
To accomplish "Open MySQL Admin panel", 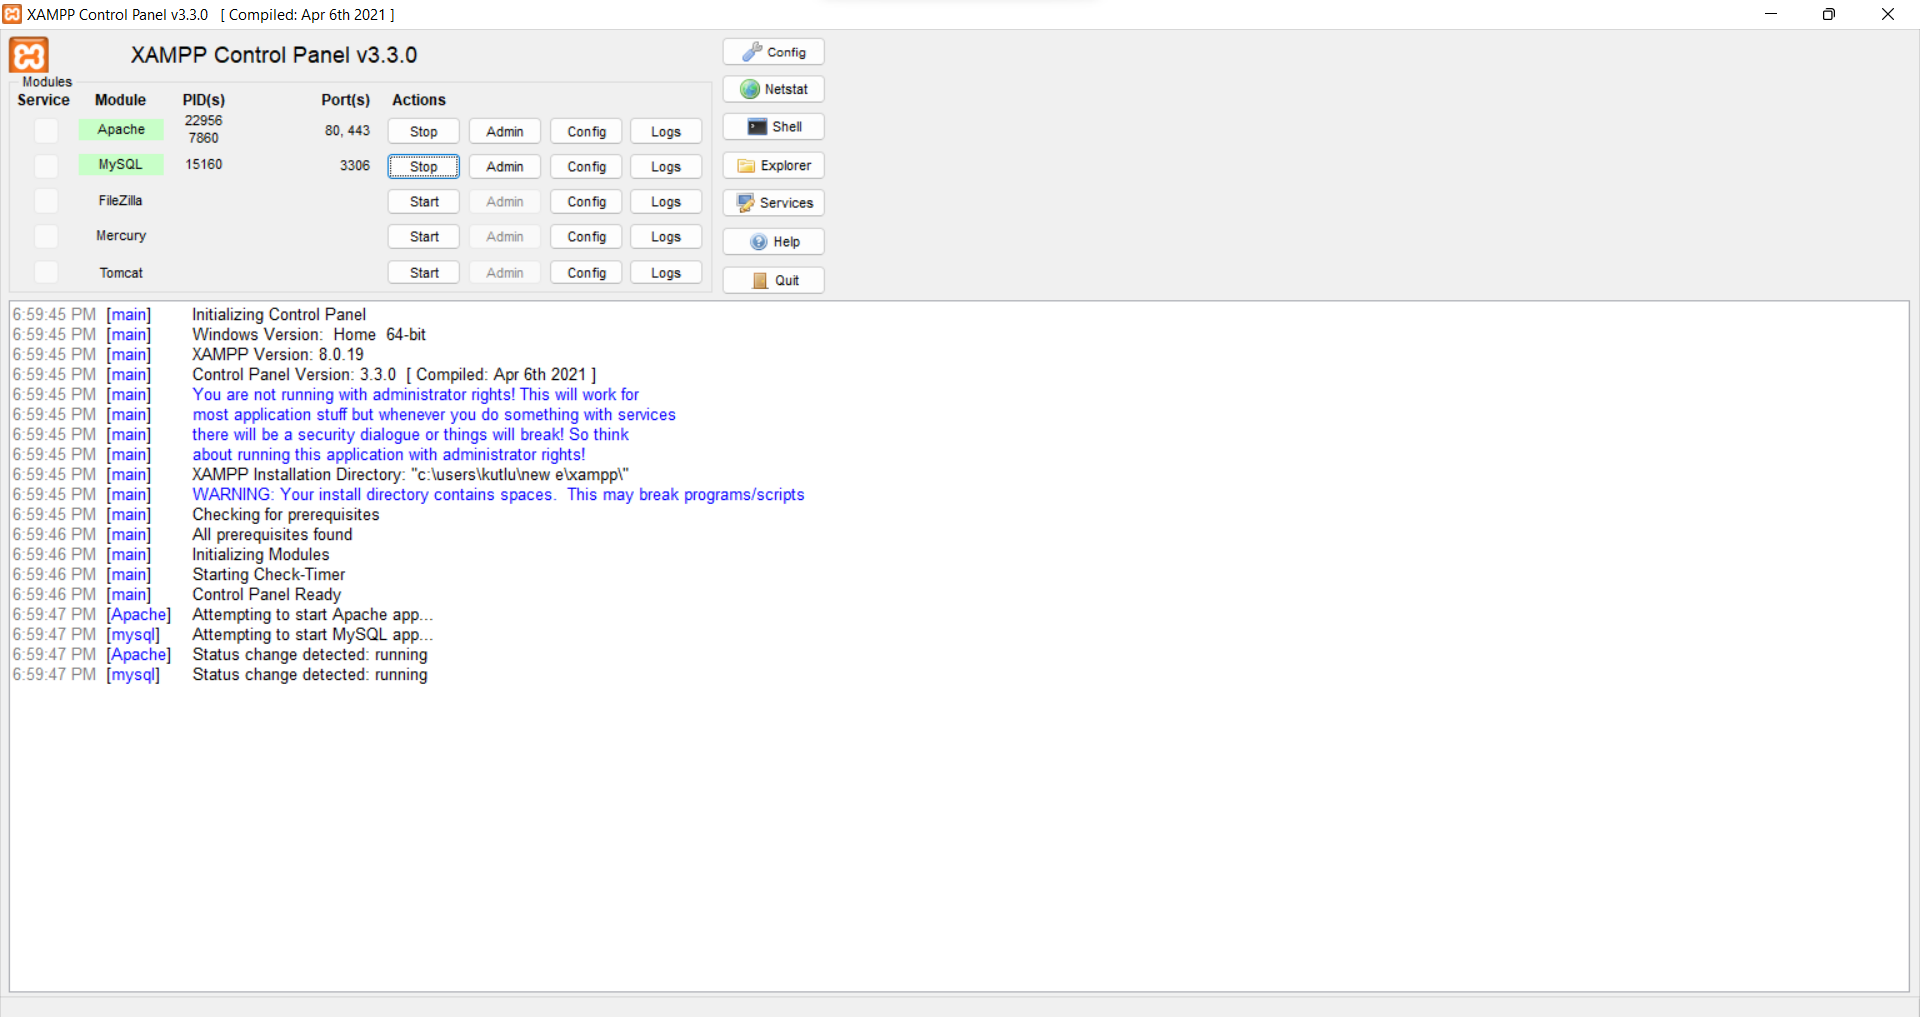I will point(504,166).
